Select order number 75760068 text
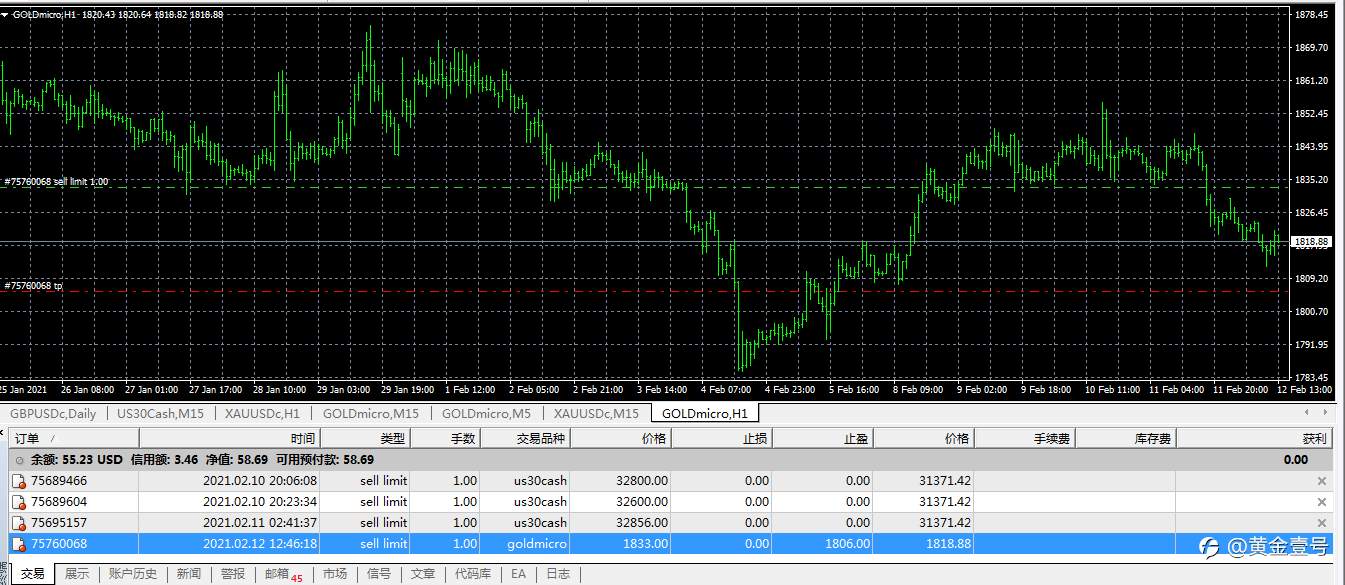1345x585 pixels. [x=59, y=544]
